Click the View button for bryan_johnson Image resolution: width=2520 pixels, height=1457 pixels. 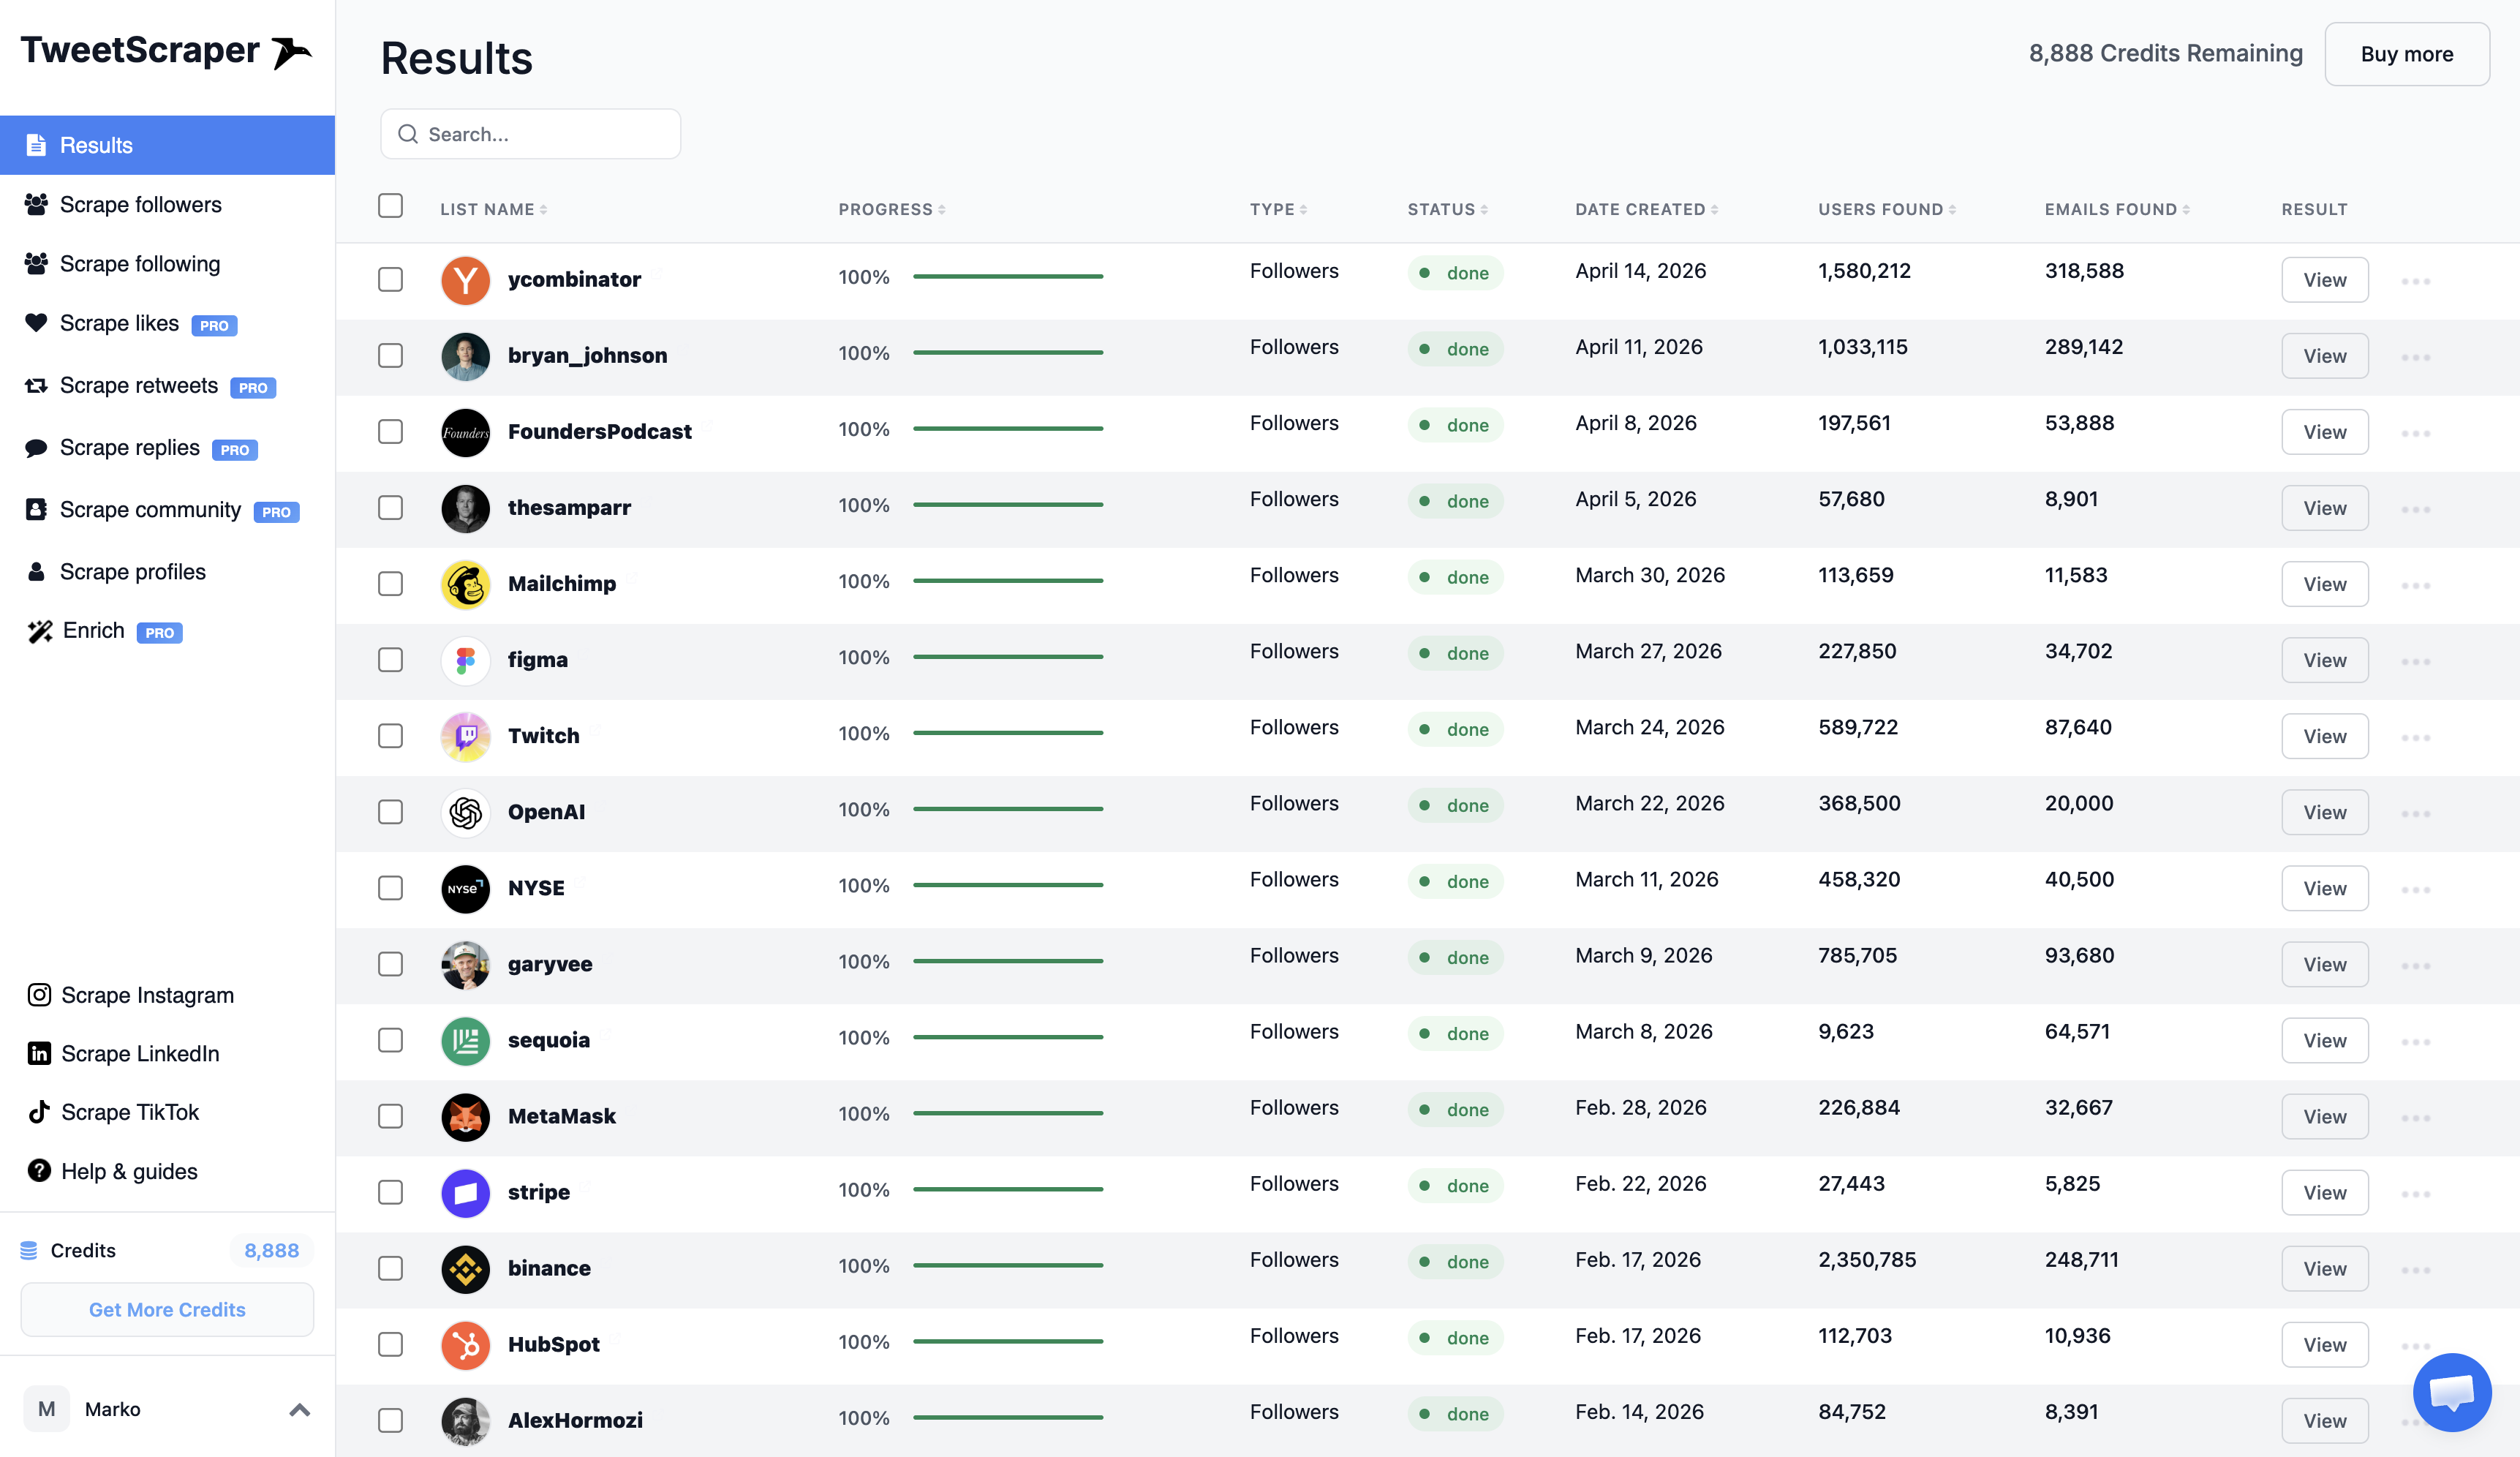click(x=2324, y=356)
